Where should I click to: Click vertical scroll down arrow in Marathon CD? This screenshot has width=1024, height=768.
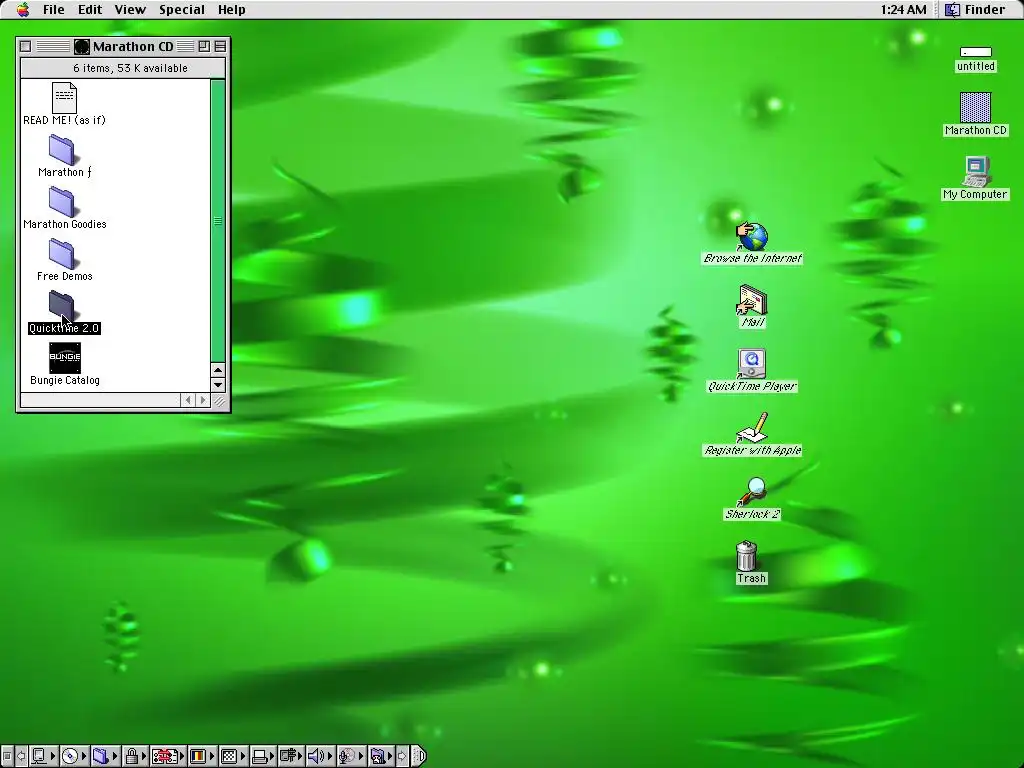(218, 384)
